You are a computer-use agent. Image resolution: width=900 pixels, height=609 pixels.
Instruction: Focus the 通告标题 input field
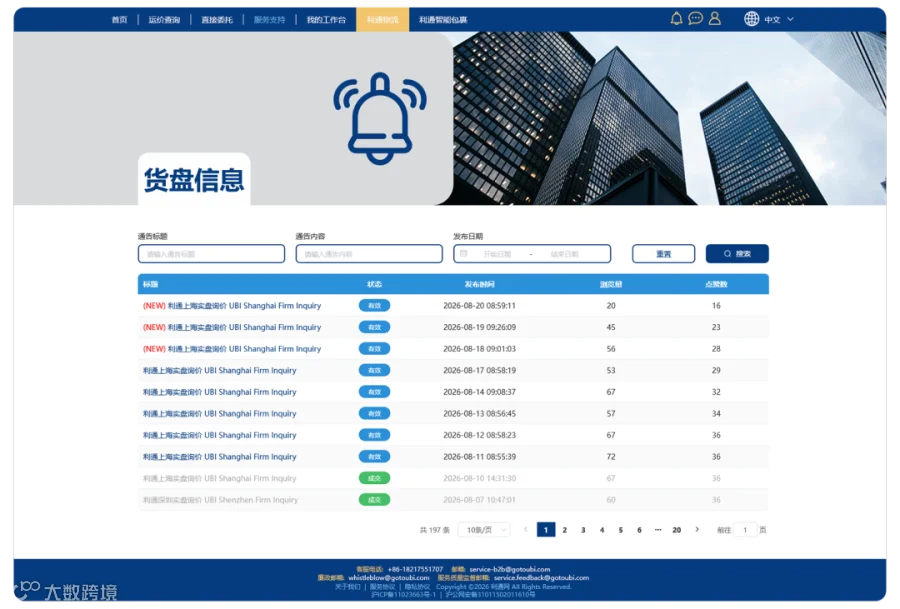(x=211, y=254)
